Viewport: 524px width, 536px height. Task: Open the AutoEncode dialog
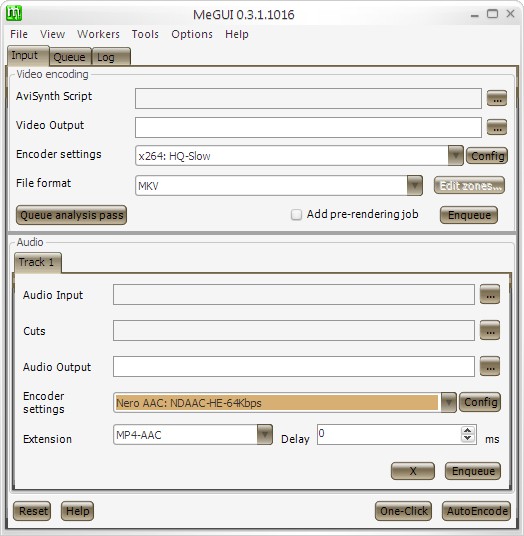pyautogui.click(x=476, y=511)
